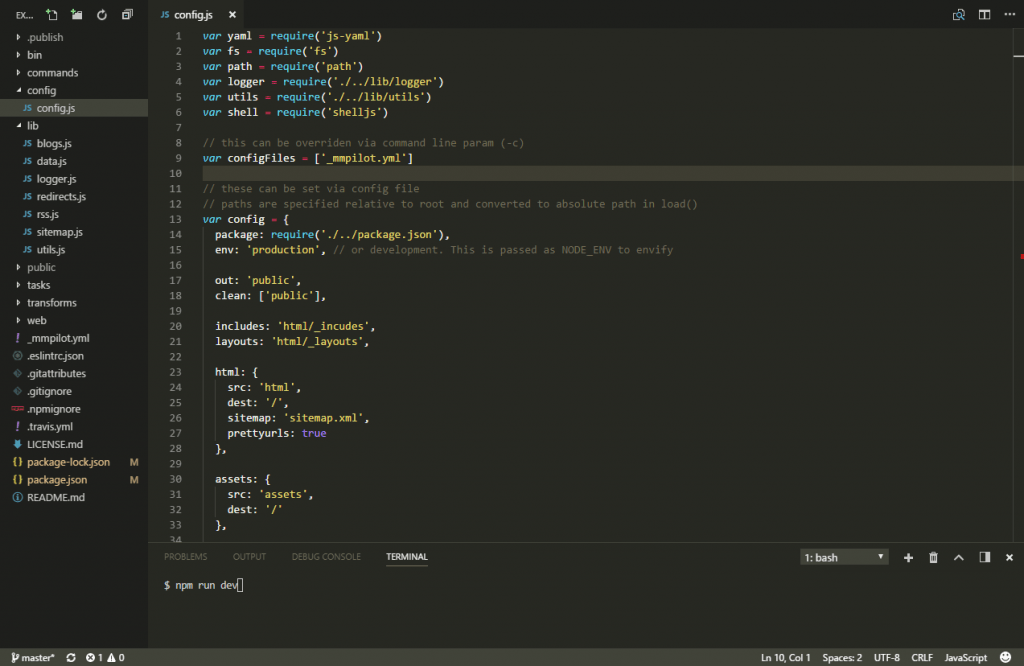Screen dimensions: 1024x666
Task: Open data.js in the lib folder
Action: (x=74, y=161)
